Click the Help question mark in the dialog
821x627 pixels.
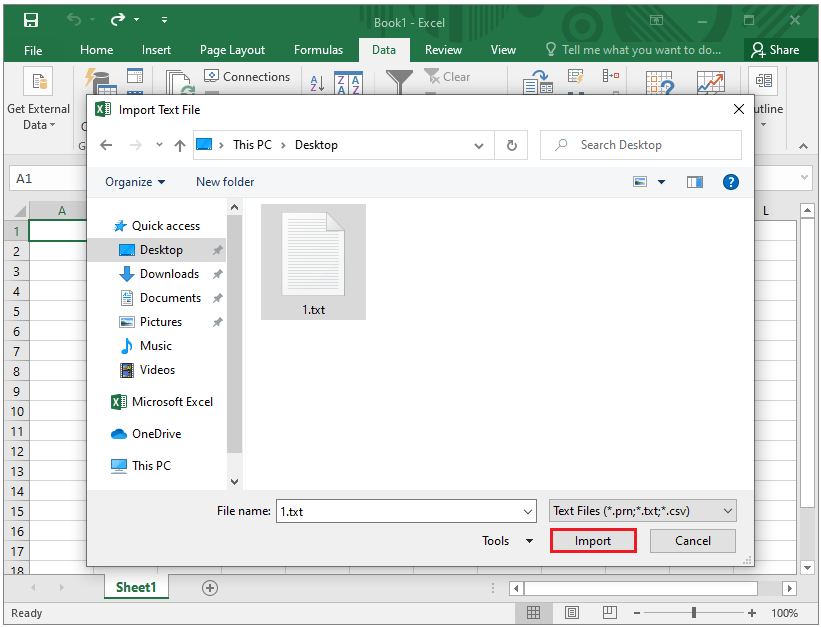pos(731,181)
